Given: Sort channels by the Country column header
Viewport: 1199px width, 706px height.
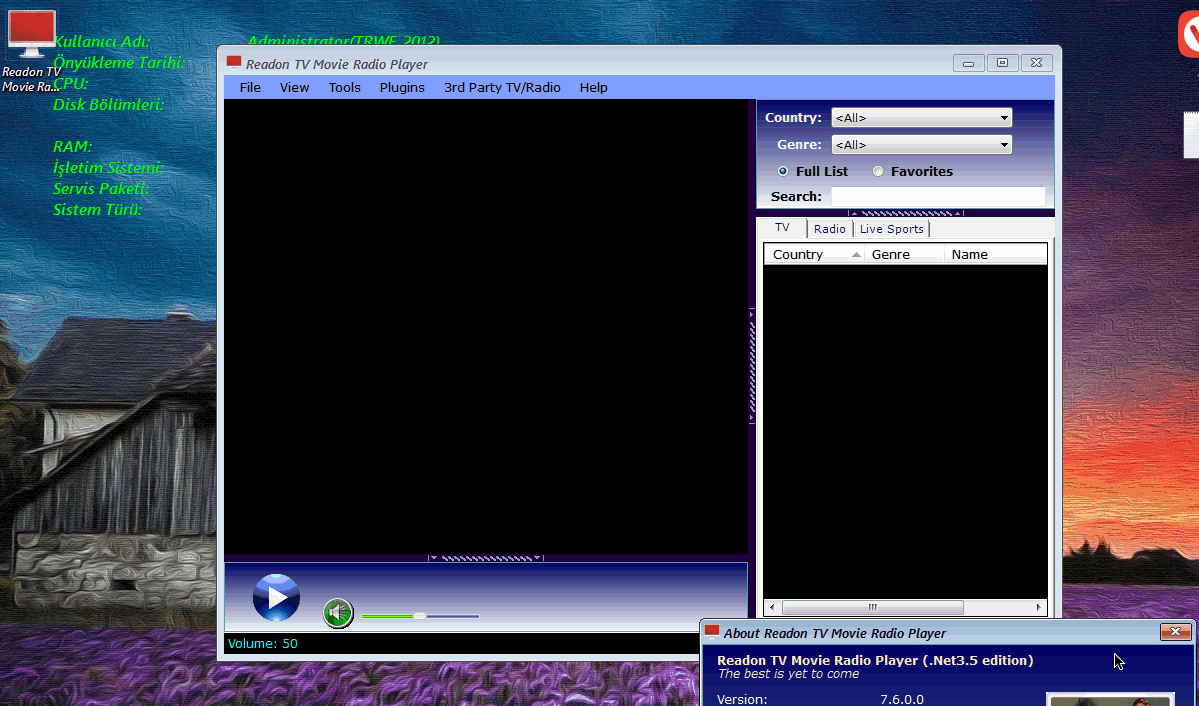Looking at the screenshot, I should click(814, 255).
